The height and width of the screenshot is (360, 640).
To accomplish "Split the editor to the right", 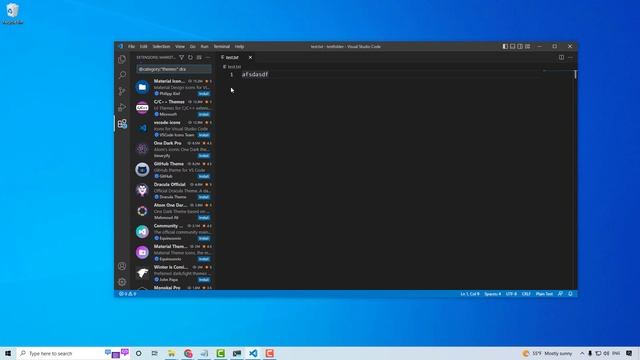I will (562, 58).
